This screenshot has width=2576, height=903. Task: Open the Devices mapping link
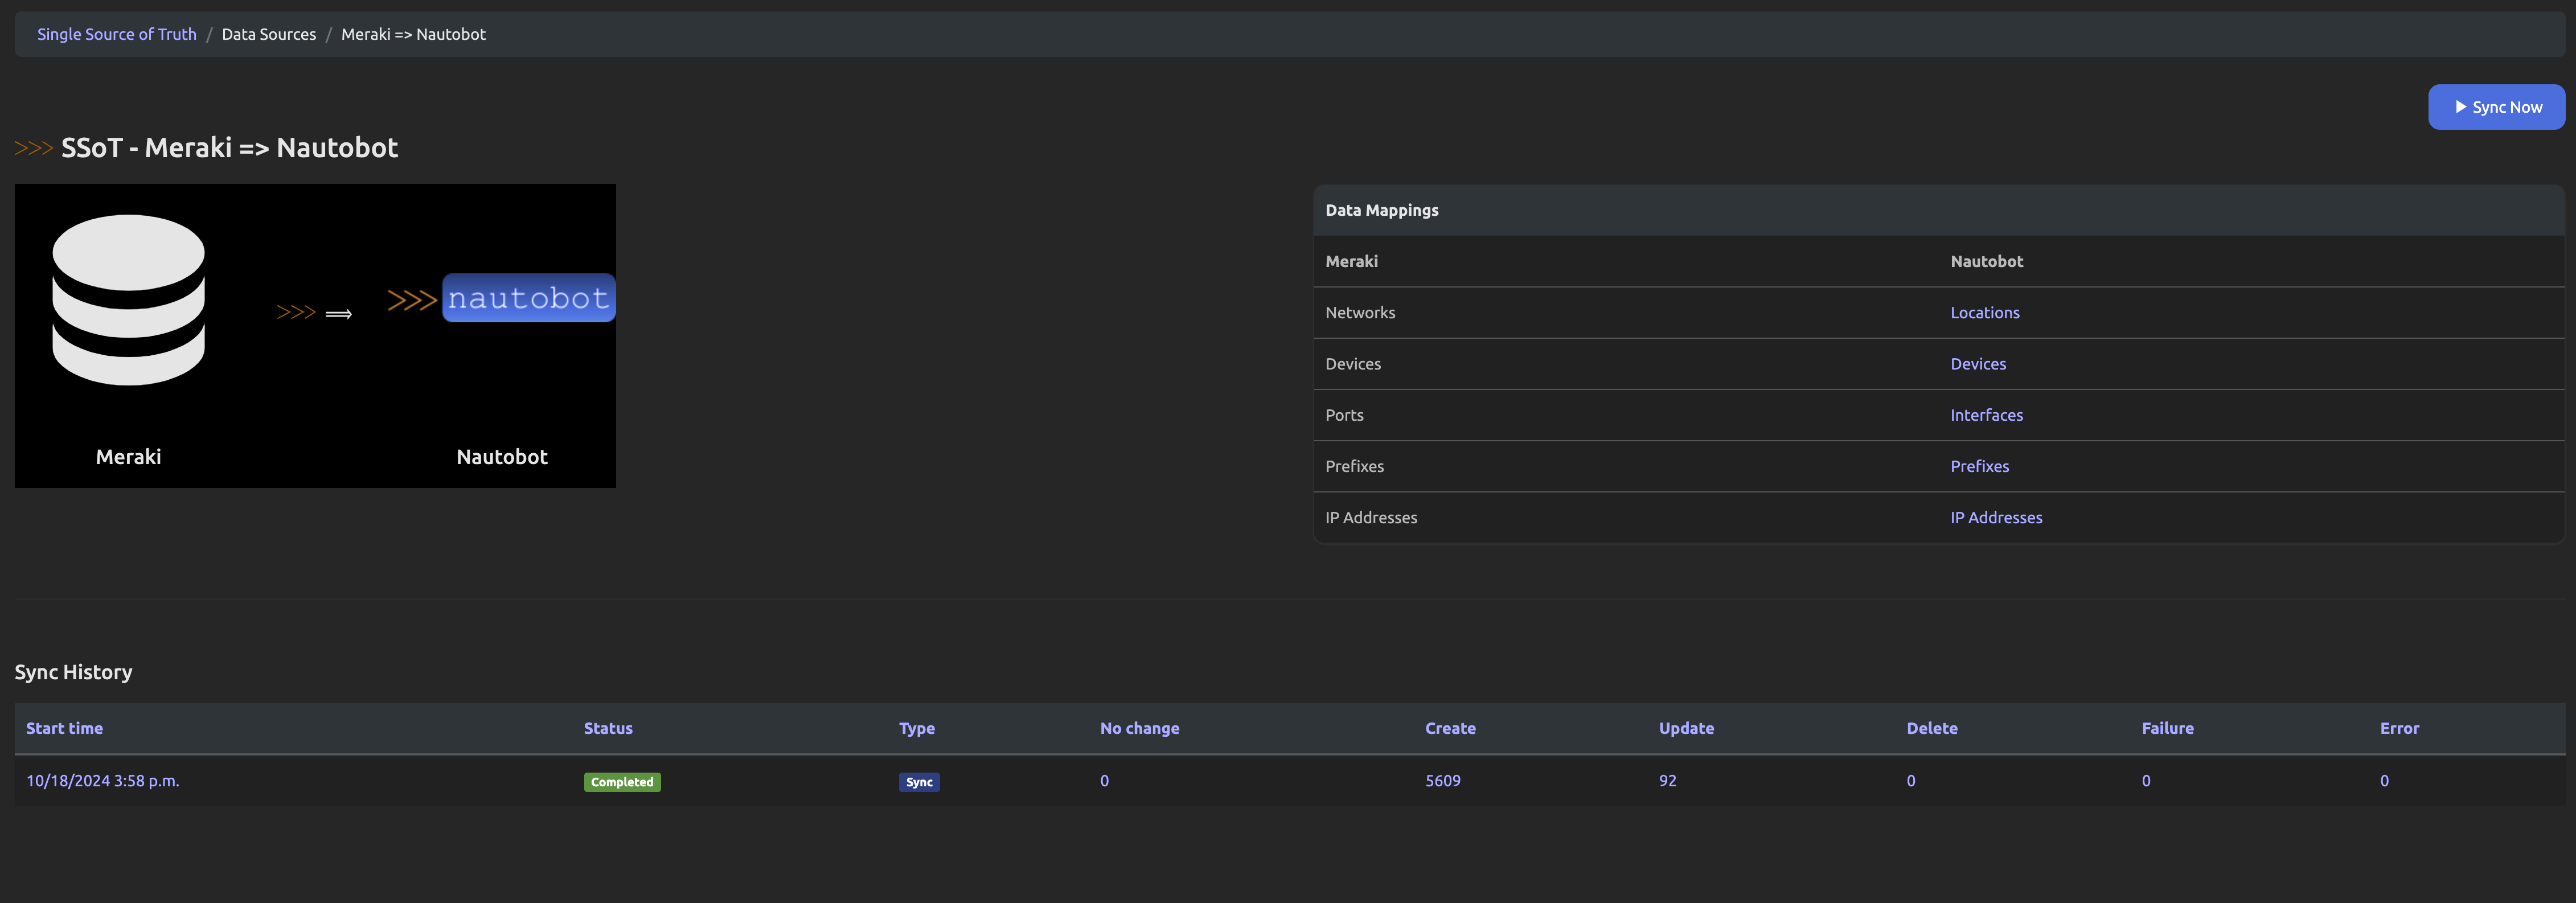pyautogui.click(x=1977, y=364)
